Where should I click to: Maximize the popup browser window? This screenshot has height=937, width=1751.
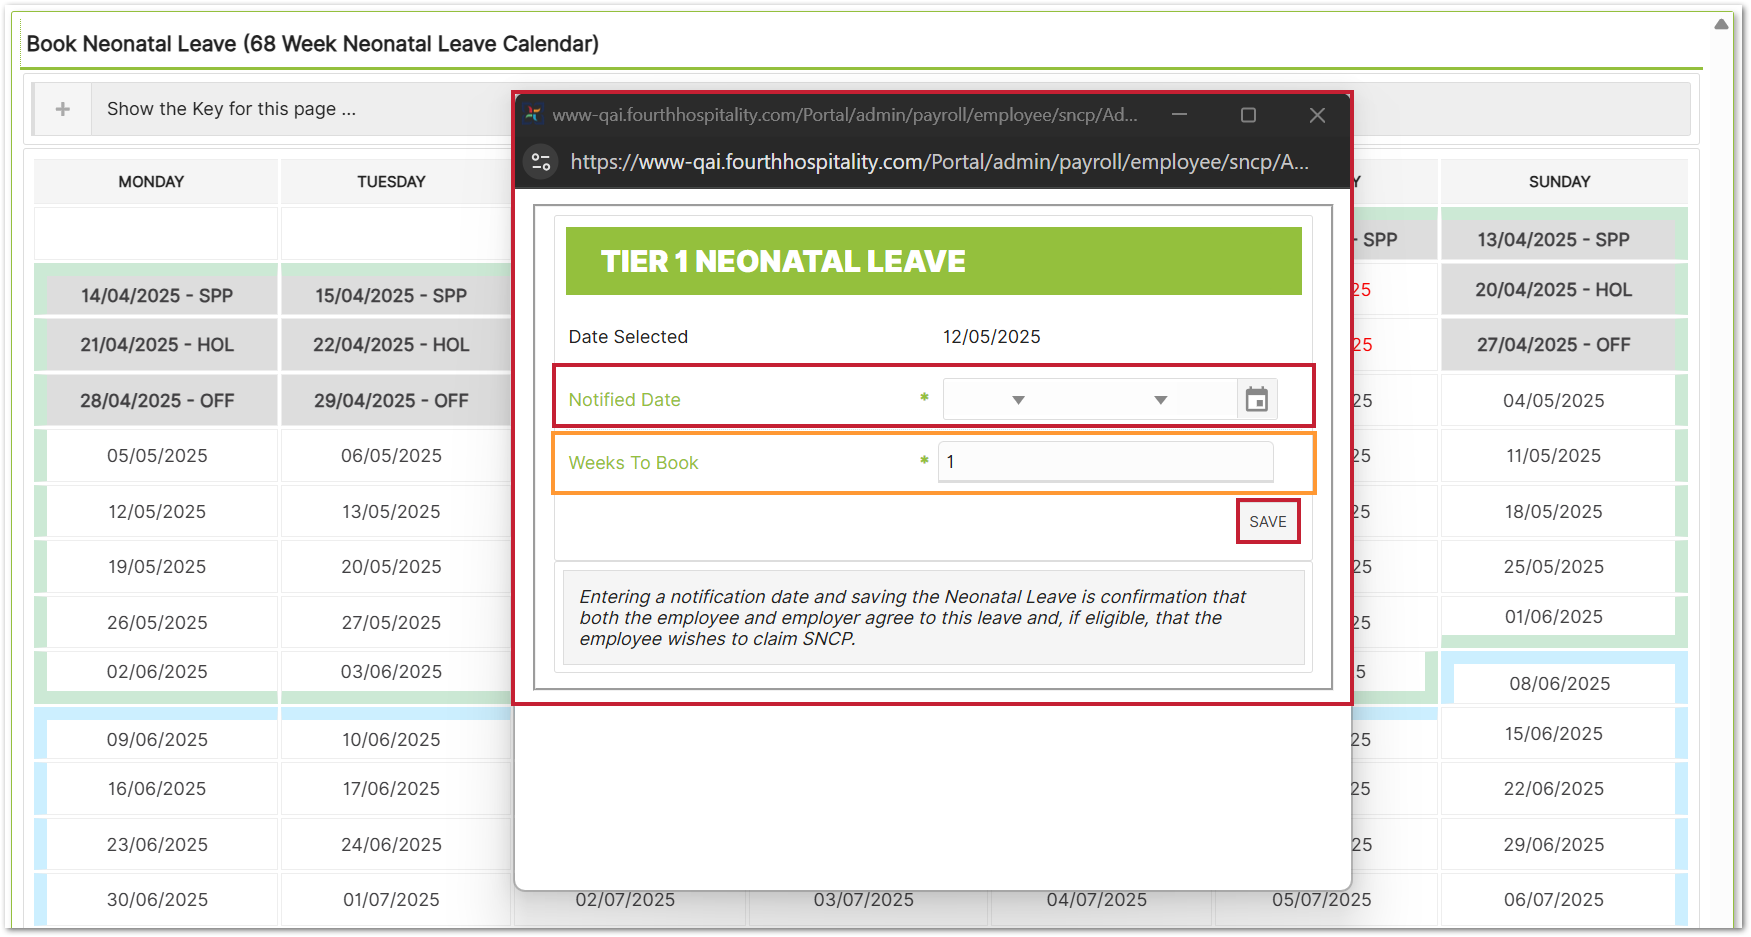pos(1248,115)
